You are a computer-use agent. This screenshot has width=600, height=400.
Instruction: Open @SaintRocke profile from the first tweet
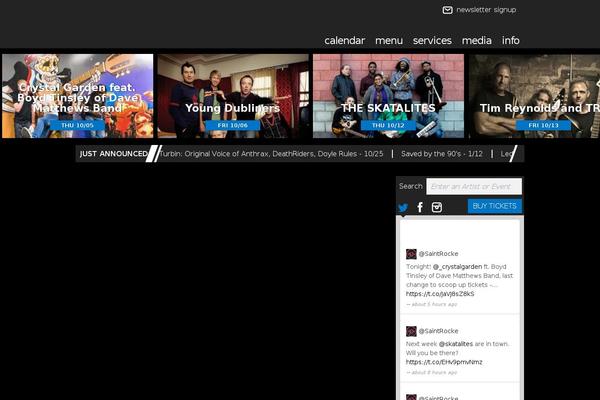[x=438, y=254]
